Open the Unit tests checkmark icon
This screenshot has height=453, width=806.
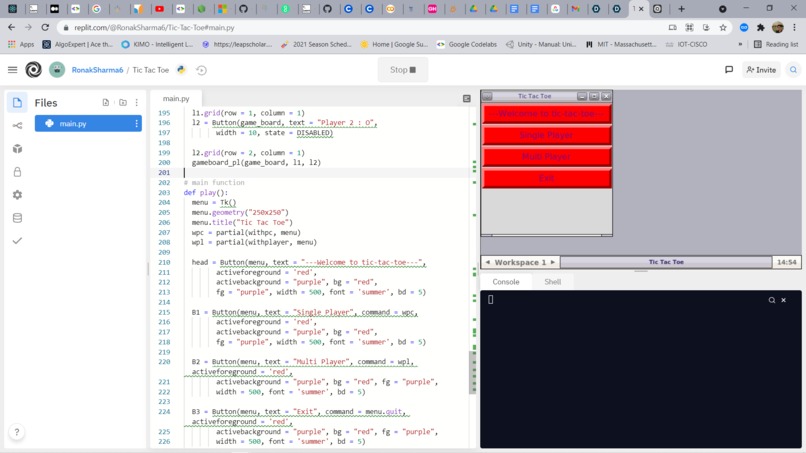point(17,241)
